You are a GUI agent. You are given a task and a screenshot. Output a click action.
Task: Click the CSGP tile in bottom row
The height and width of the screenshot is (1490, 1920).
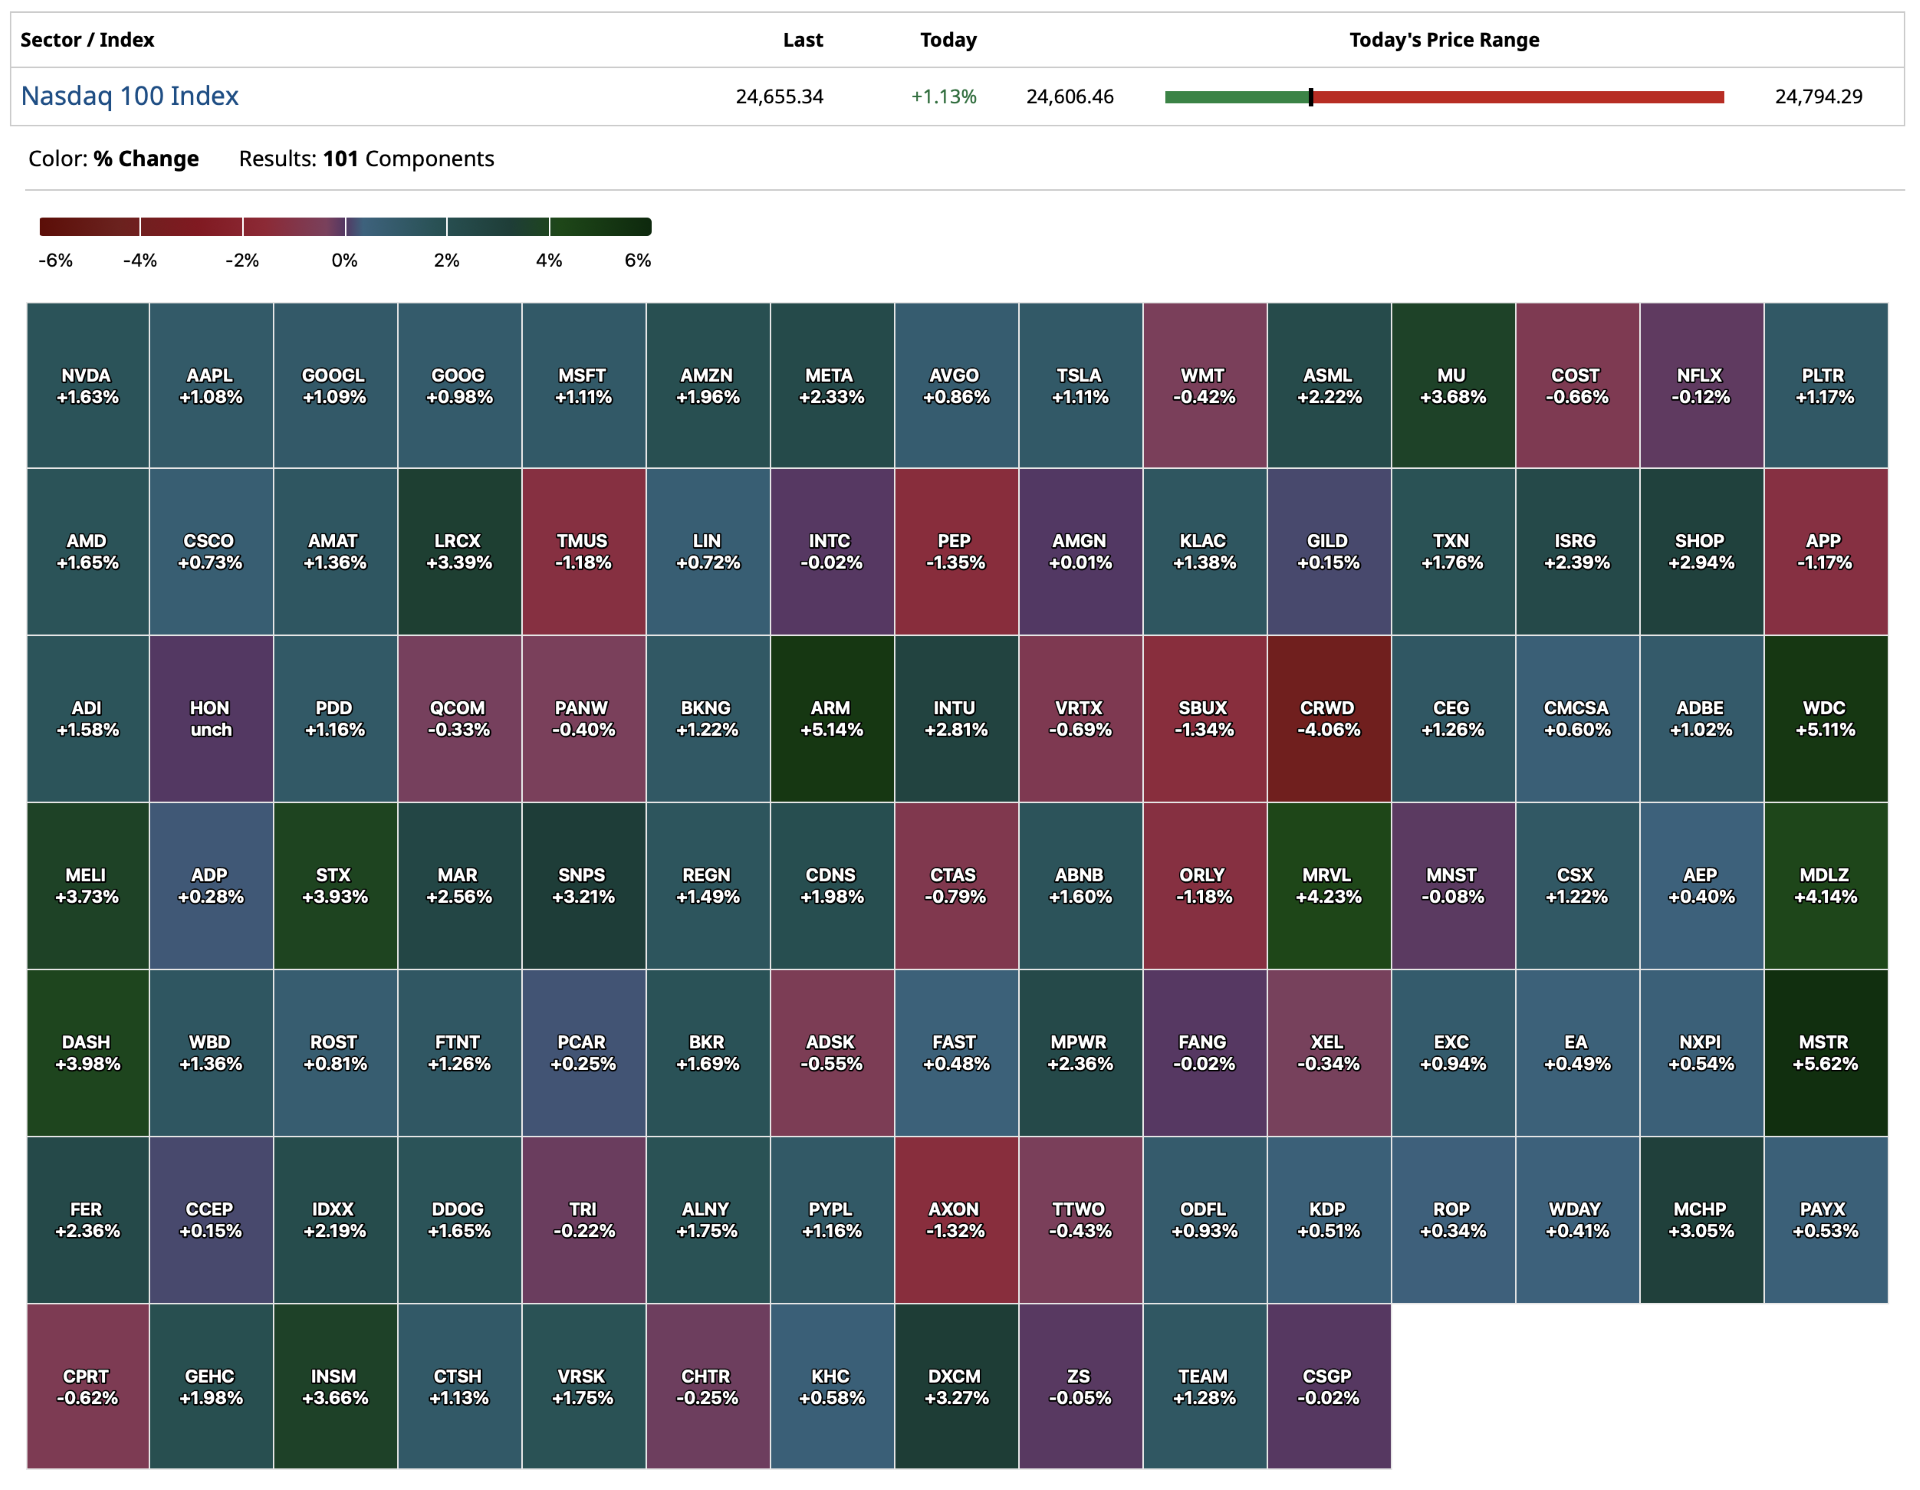point(1328,1386)
